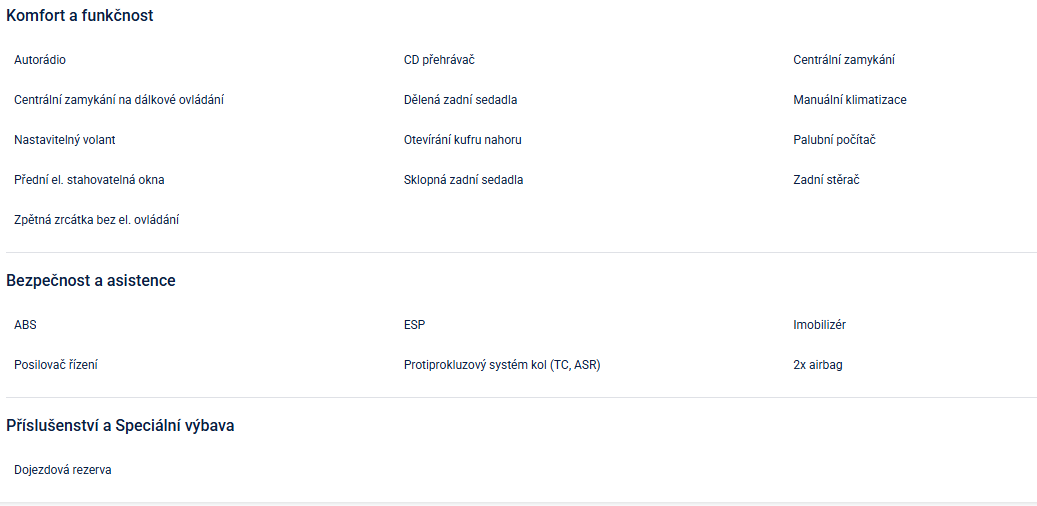Click the Autorádio feature item
The width and height of the screenshot is (1037, 506).
40,60
